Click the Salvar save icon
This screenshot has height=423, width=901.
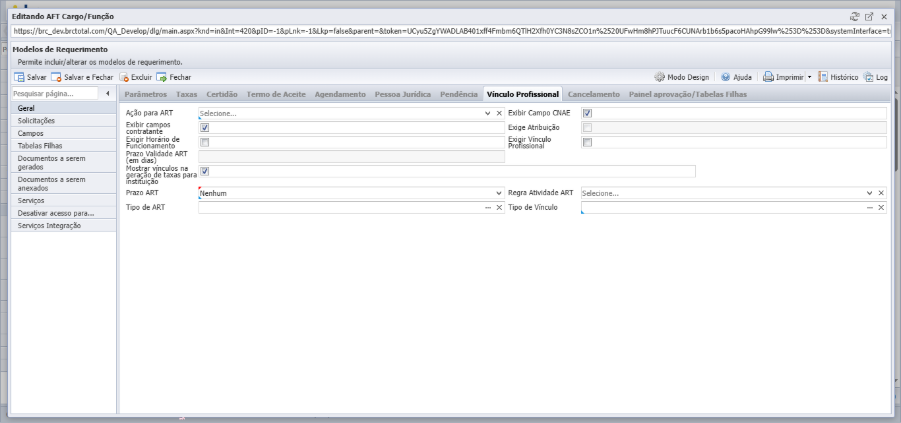point(19,77)
